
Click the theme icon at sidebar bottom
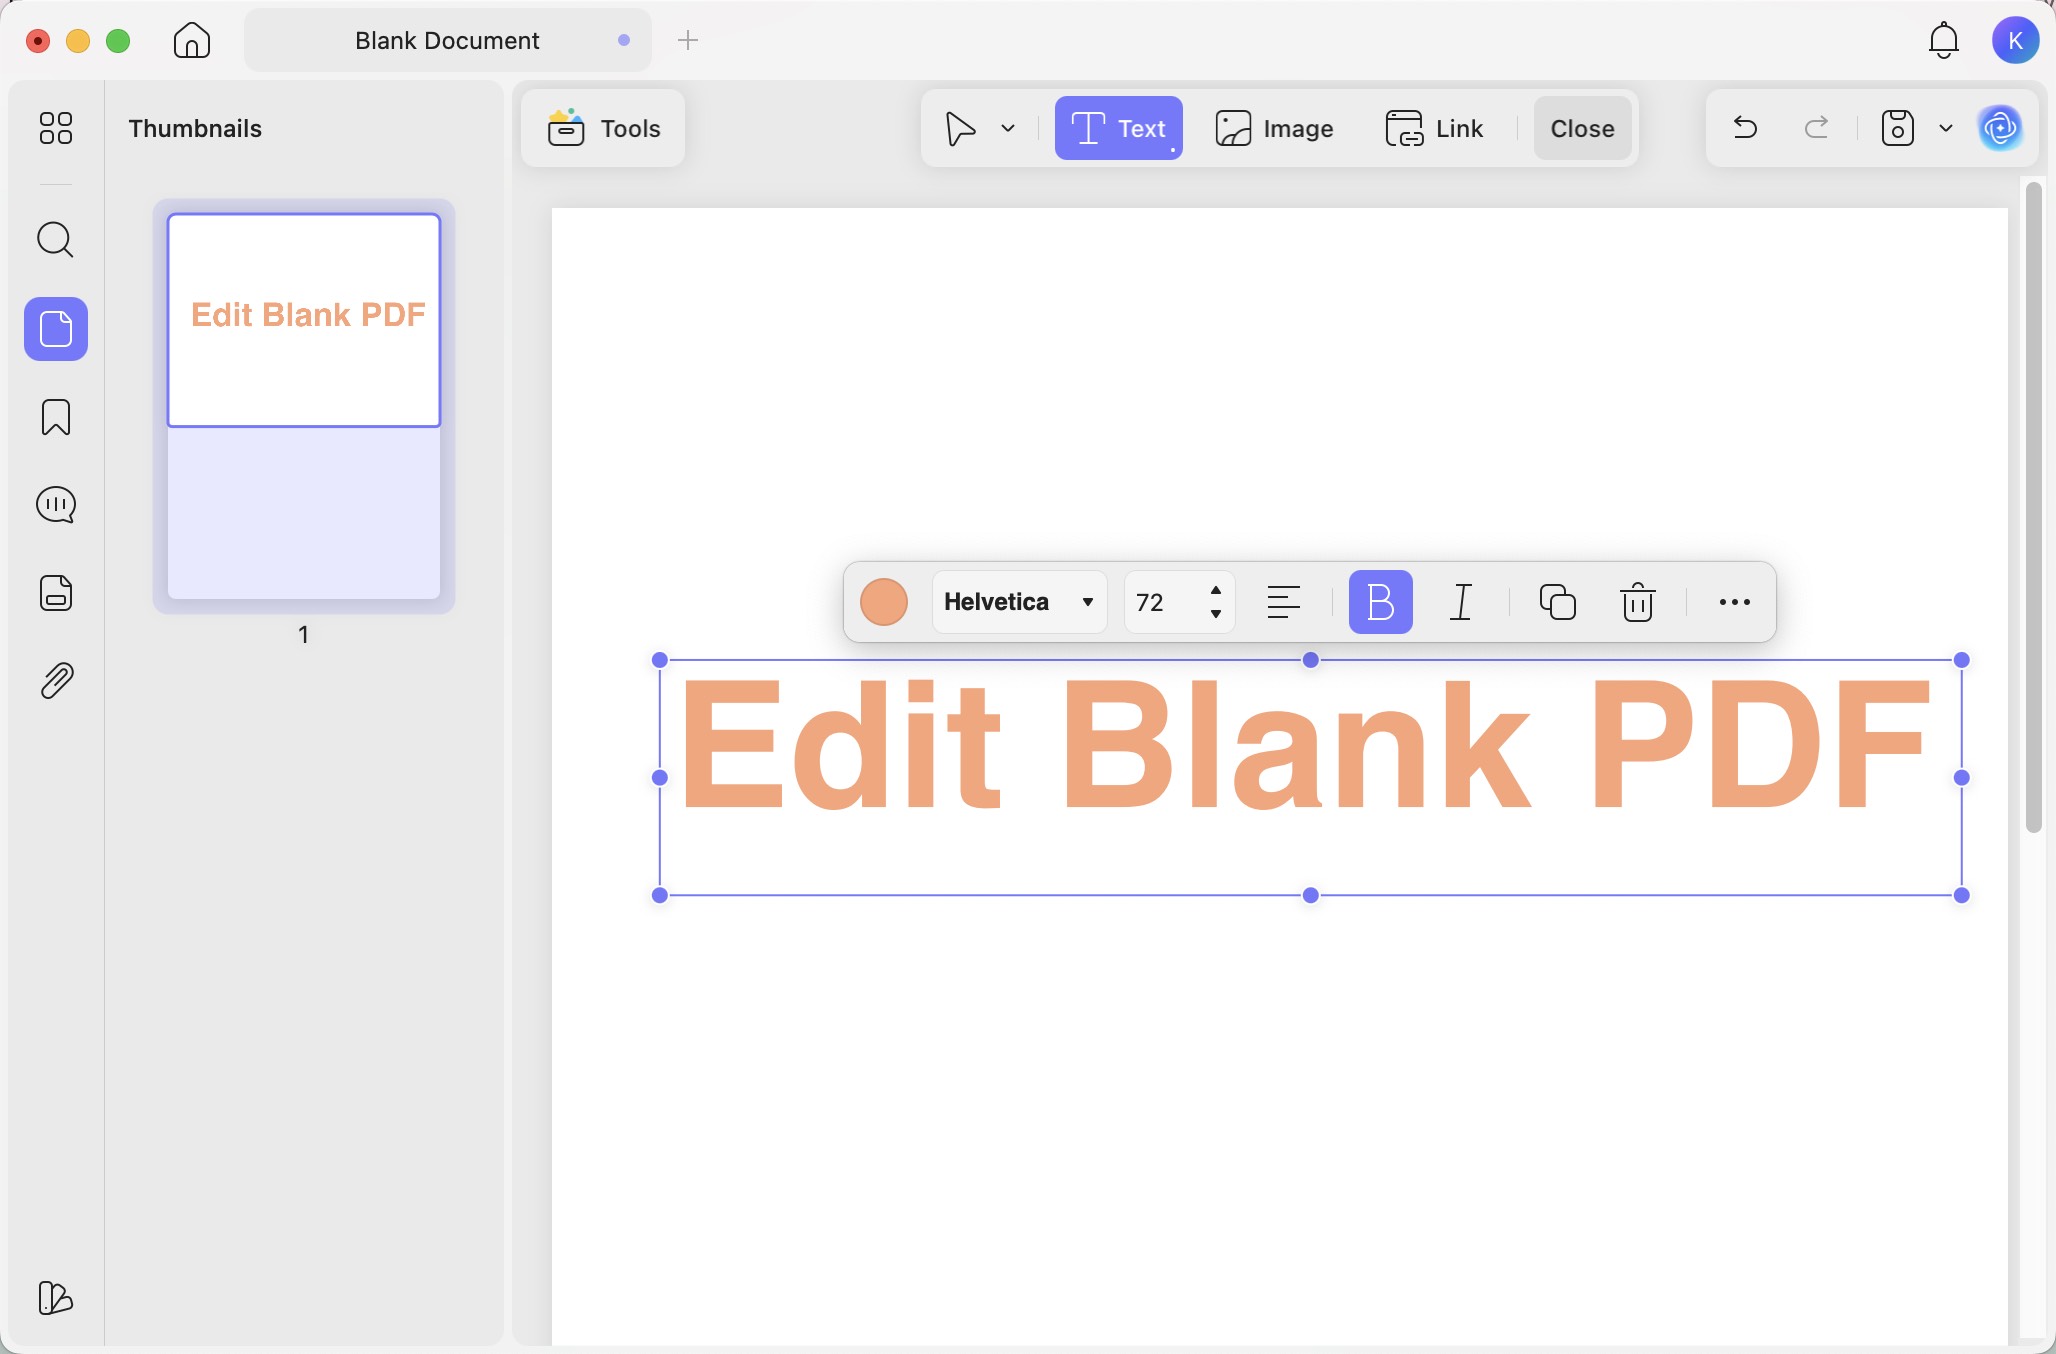click(x=56, y=1298)
